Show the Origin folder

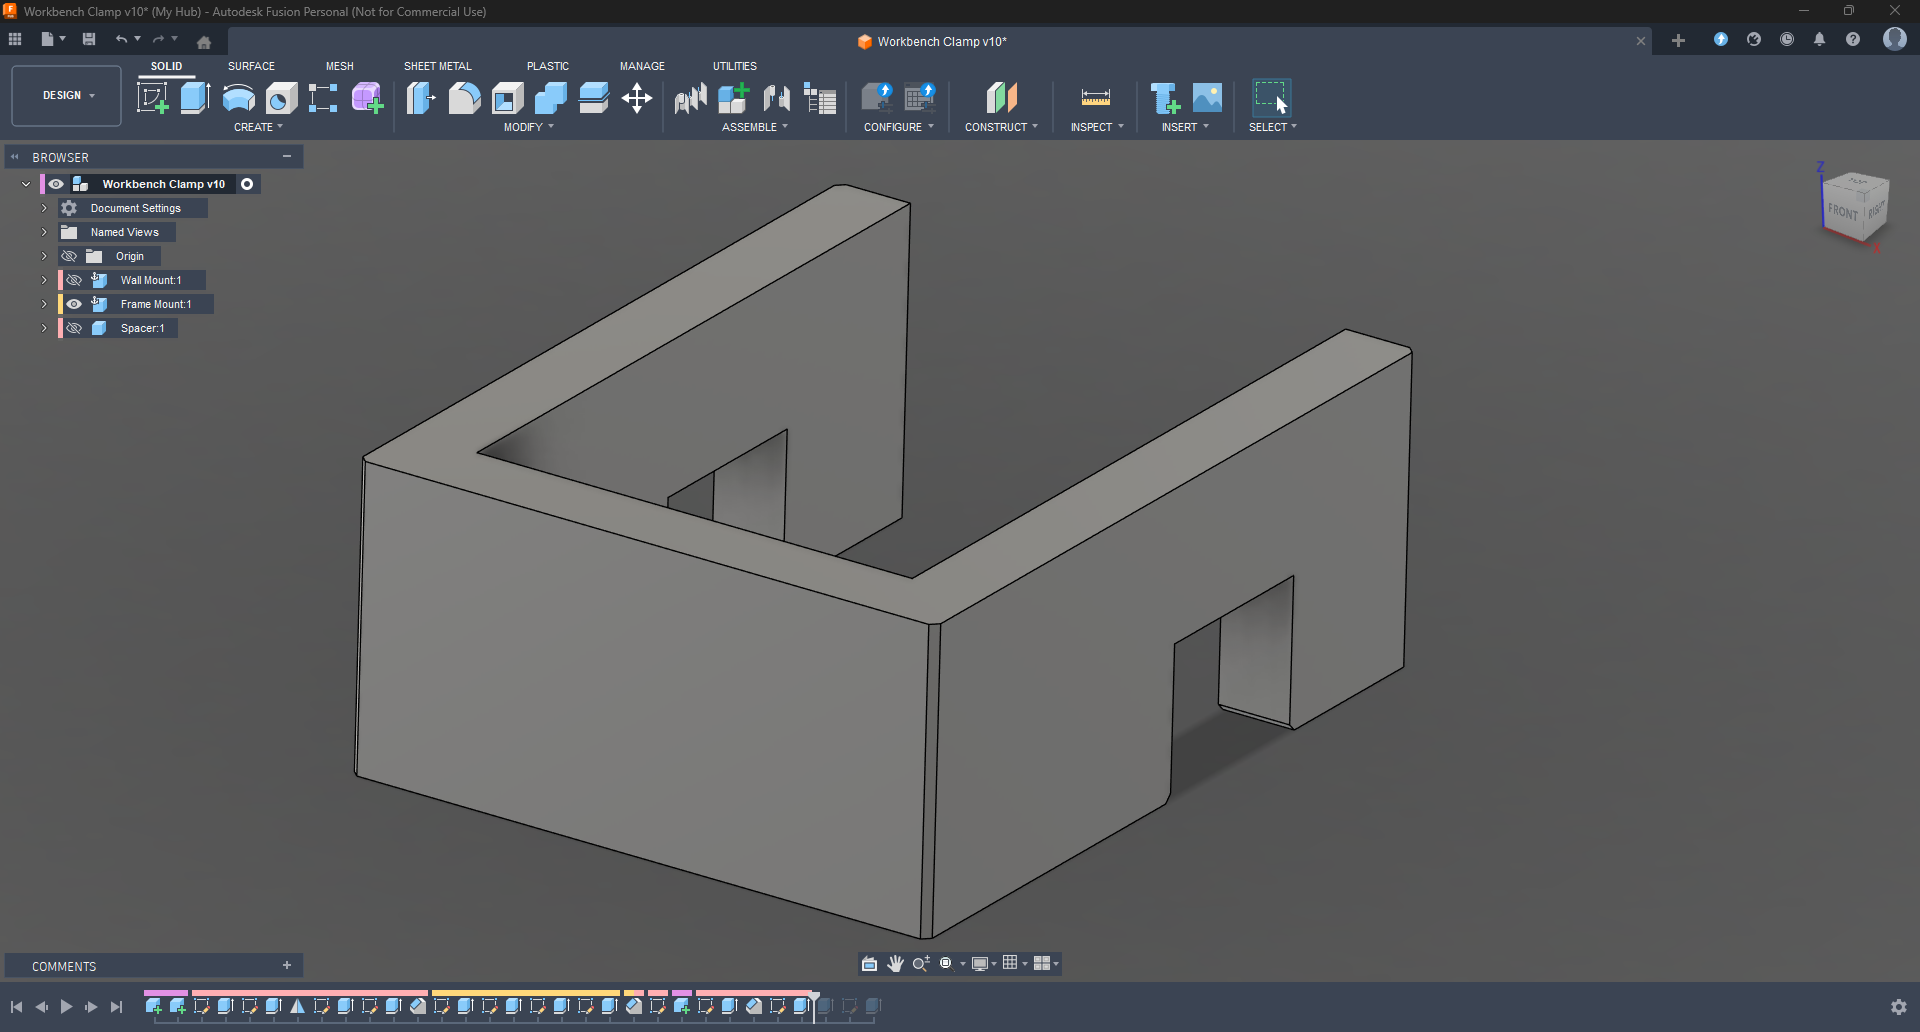tap(69, 256)
